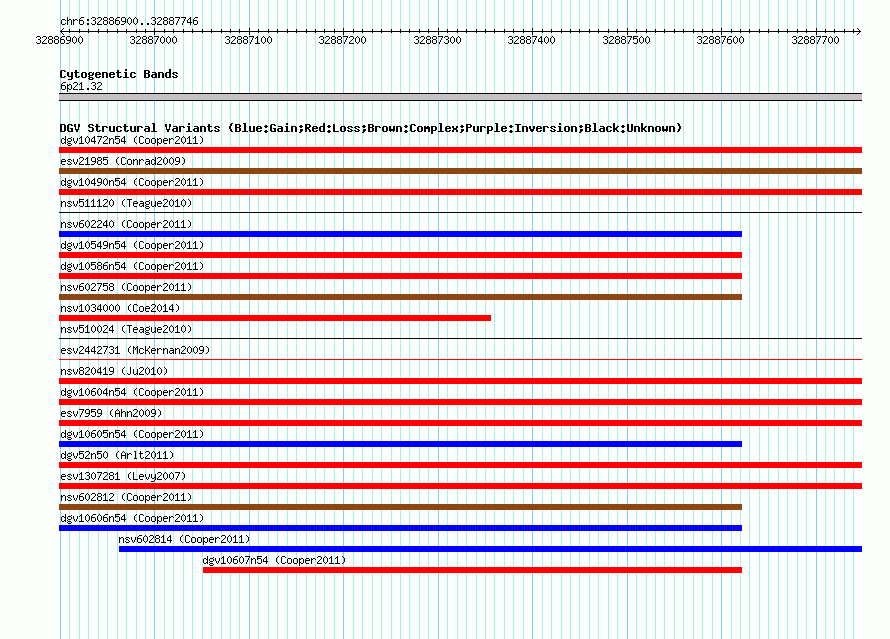Open dgv10607n54 (Cooper2011) label
This screenshot has height=639, width=890.
274,560
